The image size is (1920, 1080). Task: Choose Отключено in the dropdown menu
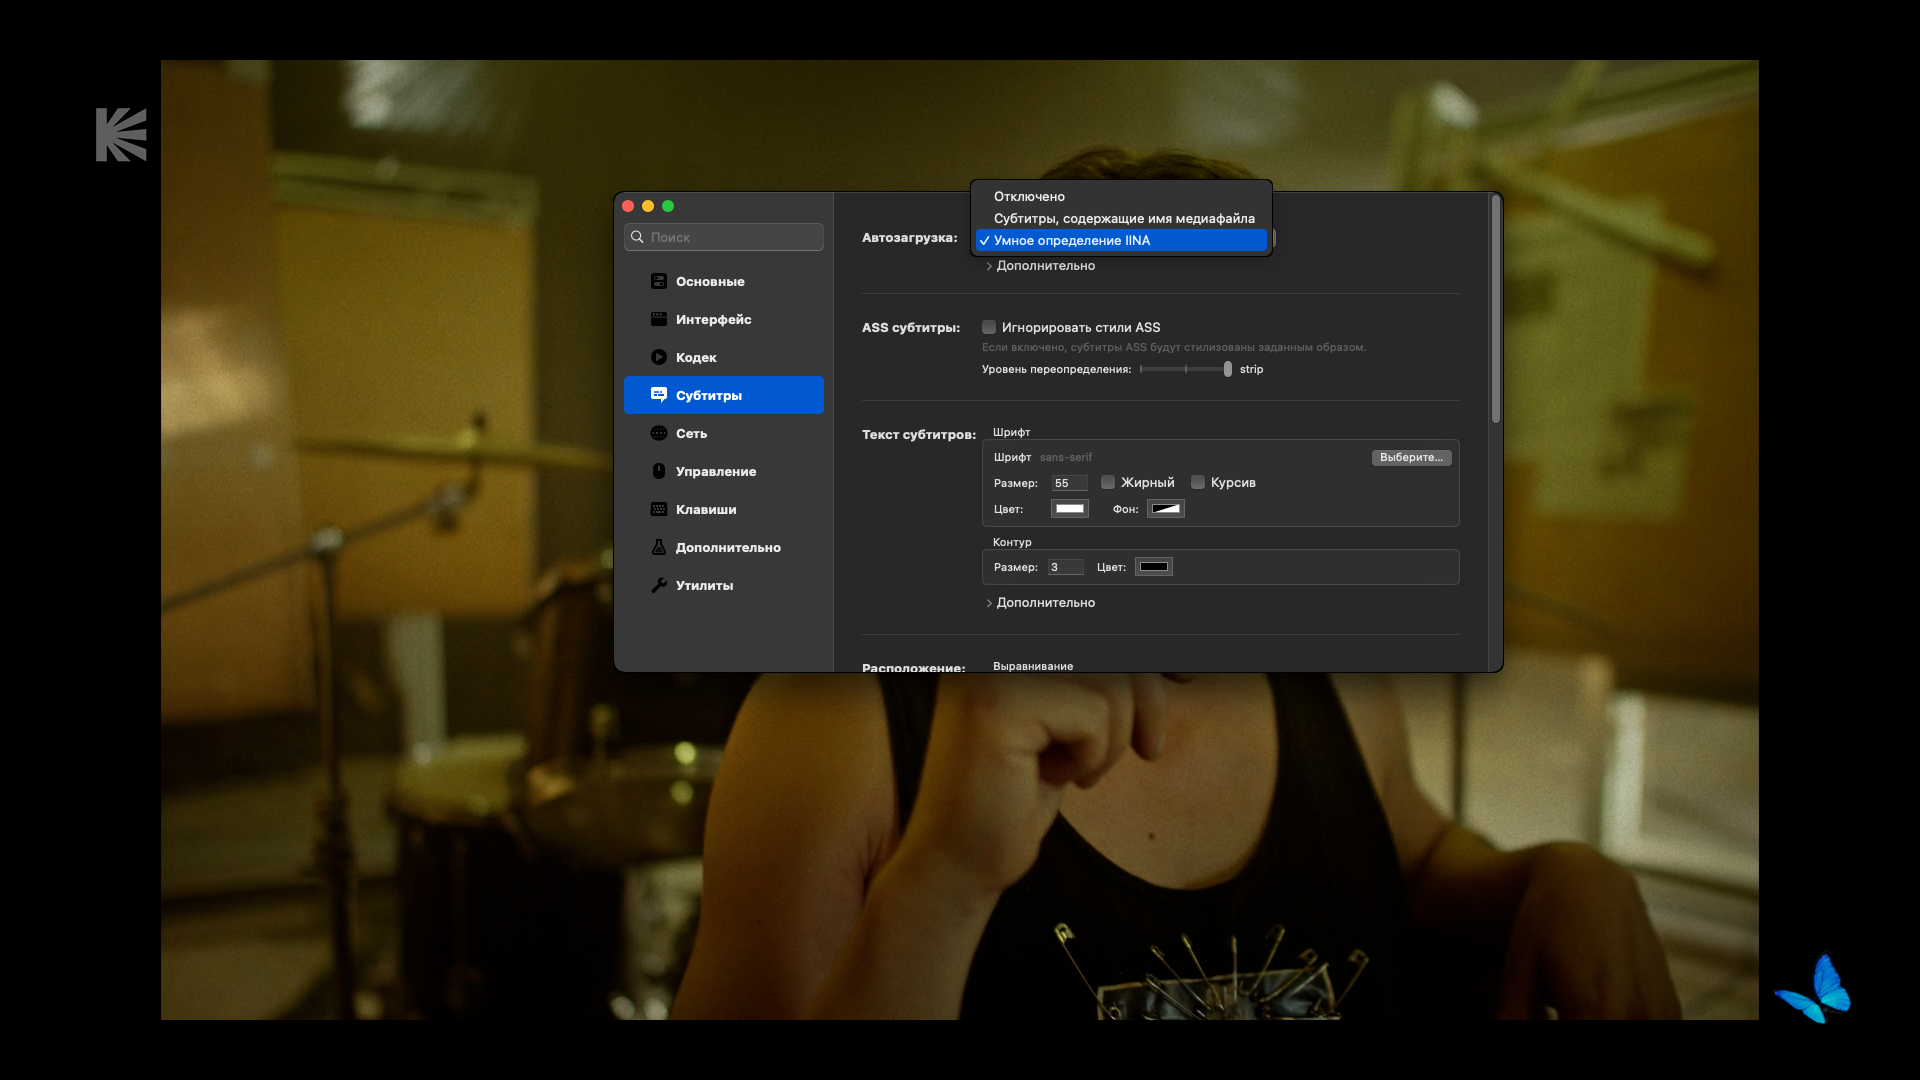[1029, 196]
